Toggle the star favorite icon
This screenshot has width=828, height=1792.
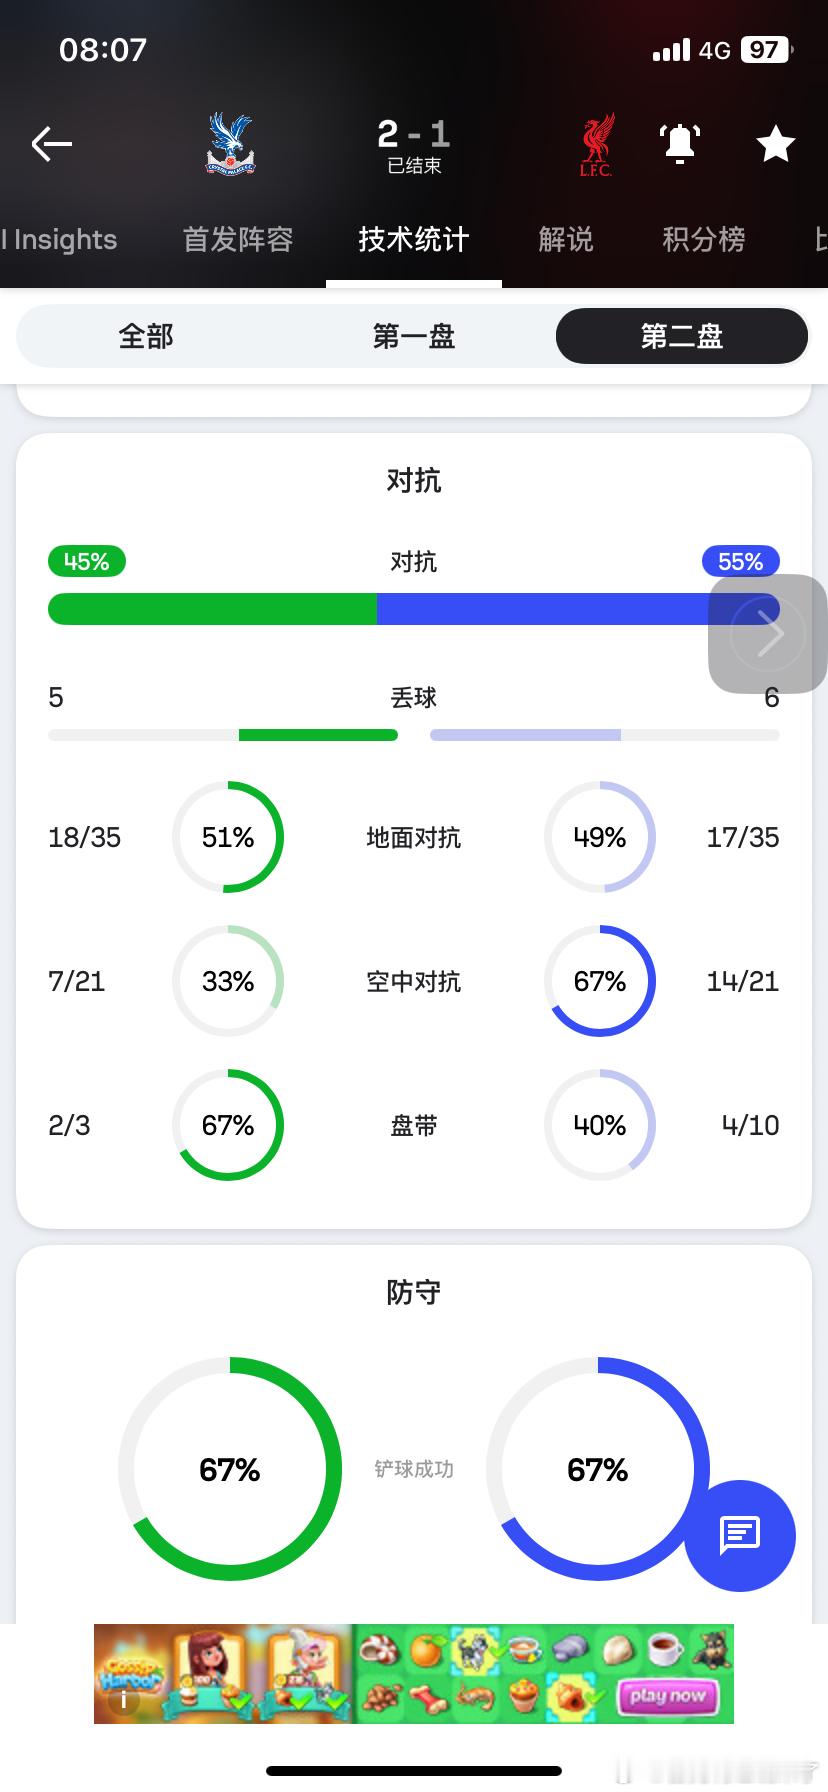point(776,144)
